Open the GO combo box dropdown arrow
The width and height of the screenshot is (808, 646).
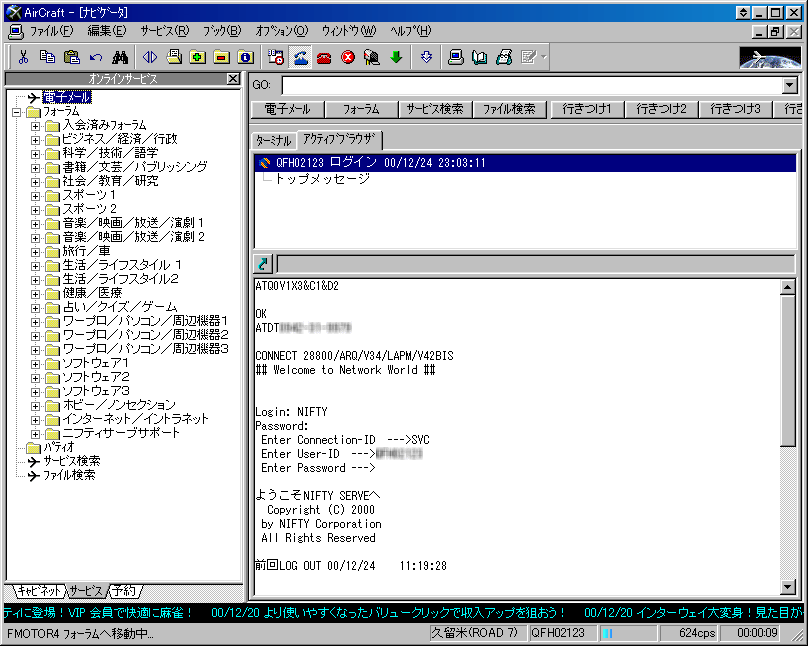[789, 85]
